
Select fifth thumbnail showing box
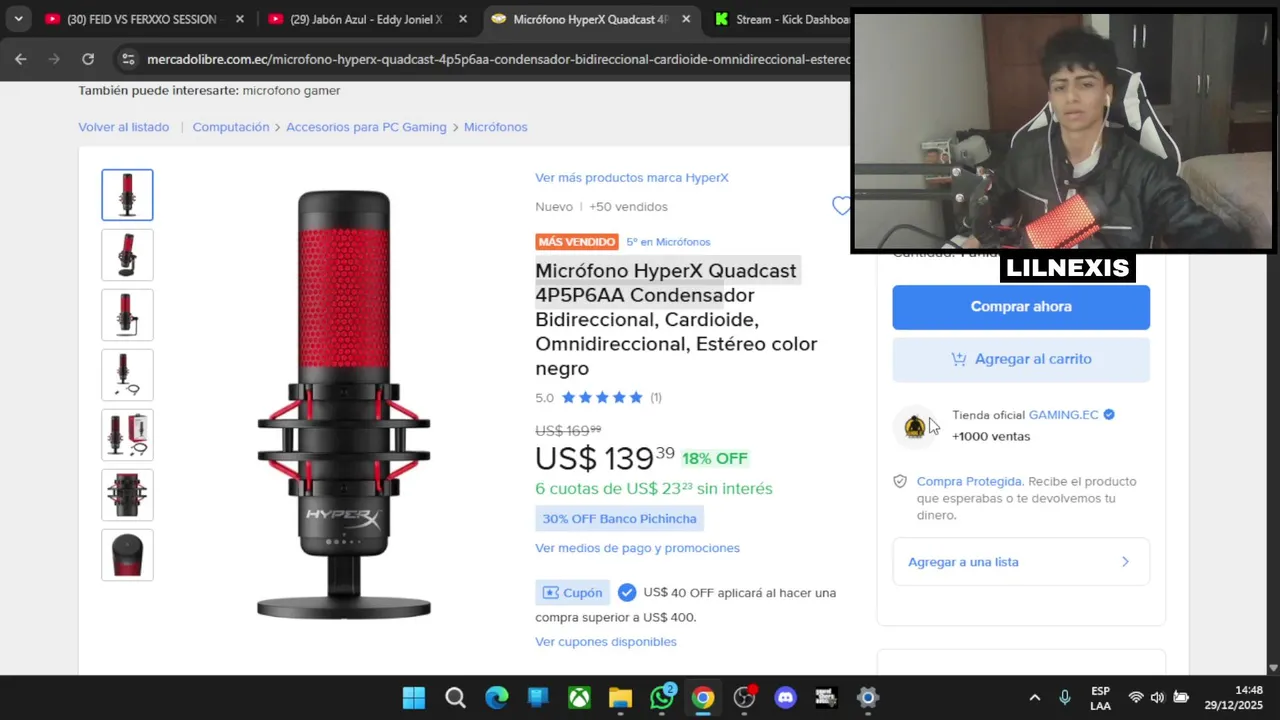(x=127, y=435)
